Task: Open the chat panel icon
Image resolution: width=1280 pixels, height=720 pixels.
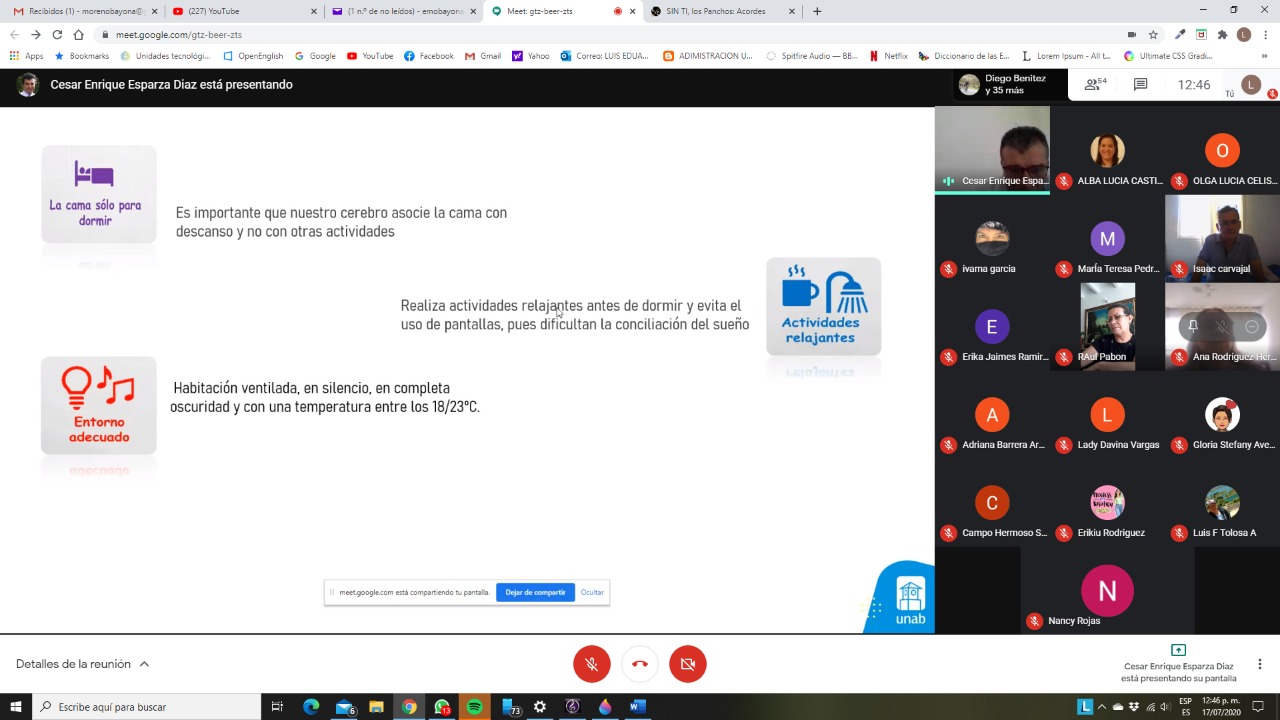Action: point(1140,84)
